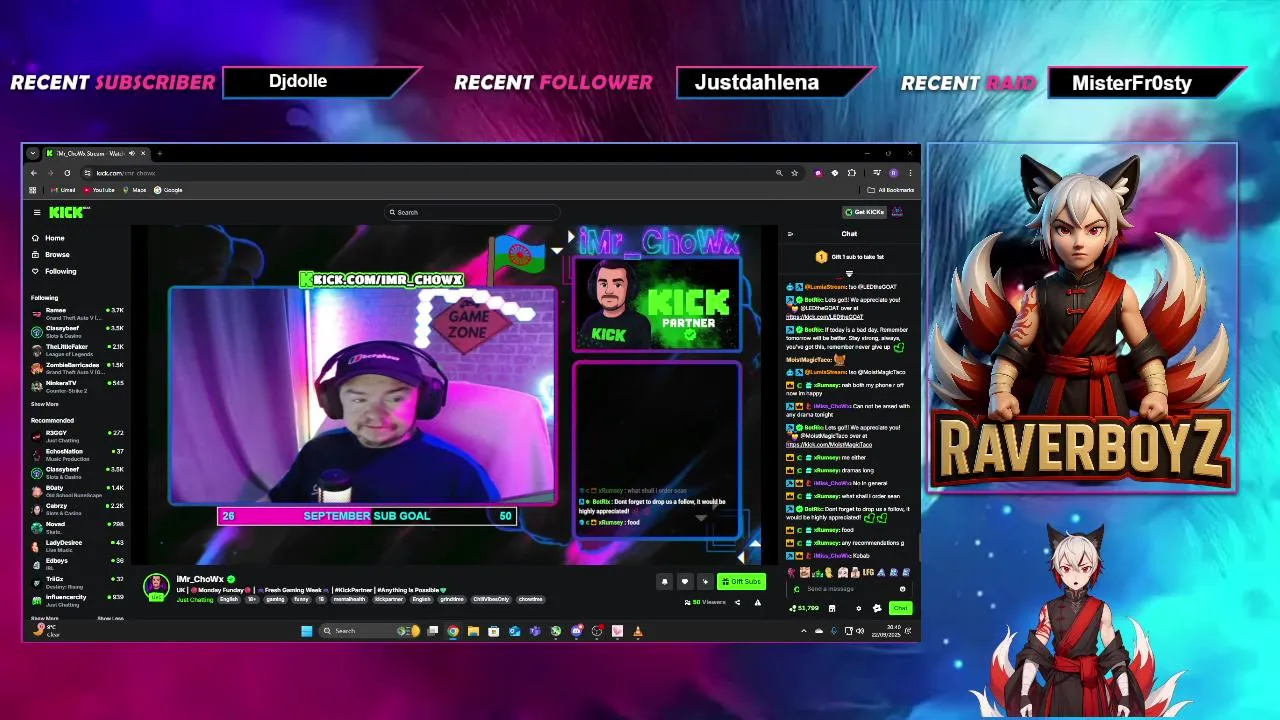Show hidden system tray icons
Image resolution: width=1280 pixels, height=720 pixels.
point(803,631)
